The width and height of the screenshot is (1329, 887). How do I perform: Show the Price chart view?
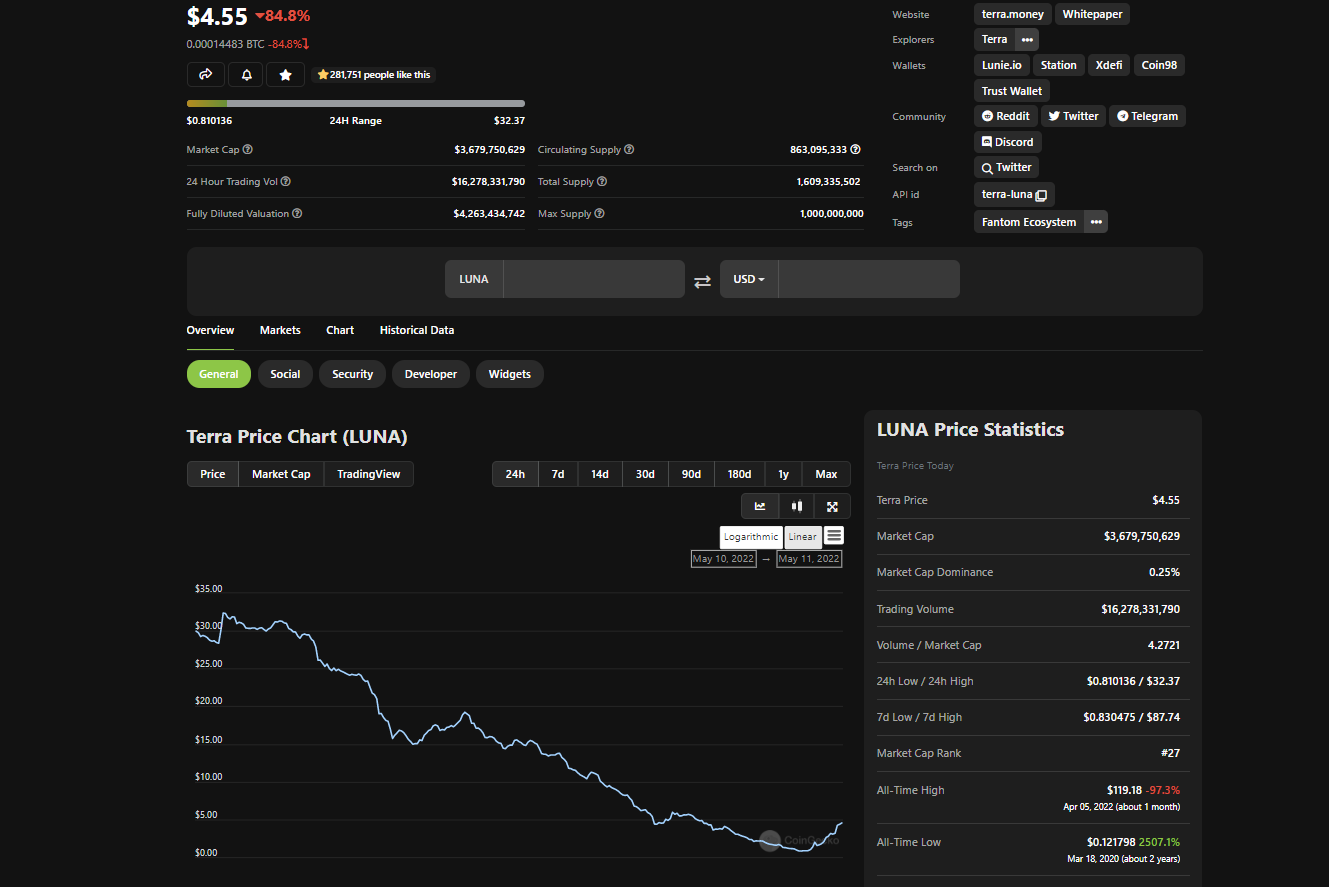coord(213,474)
